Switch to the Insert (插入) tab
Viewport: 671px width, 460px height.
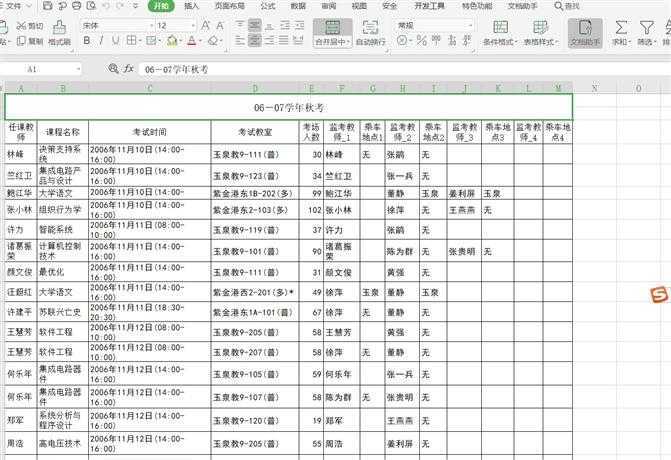191,6
